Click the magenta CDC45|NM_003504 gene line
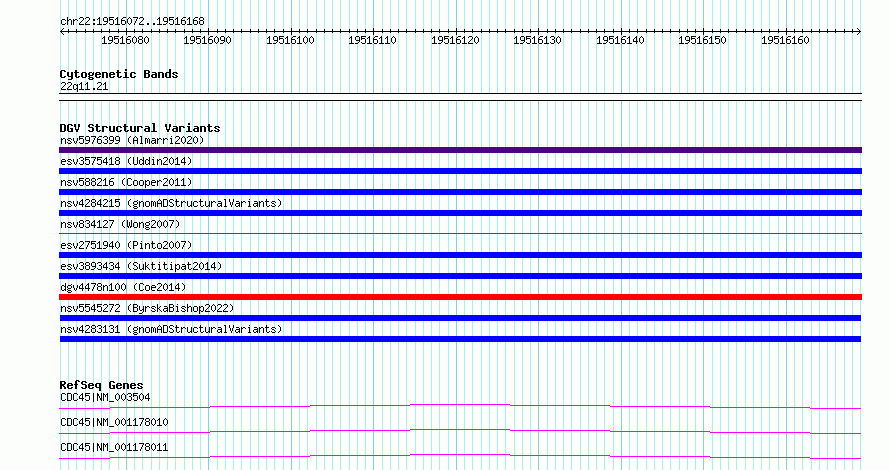The image size is (890, 470). tap(460, 406)
